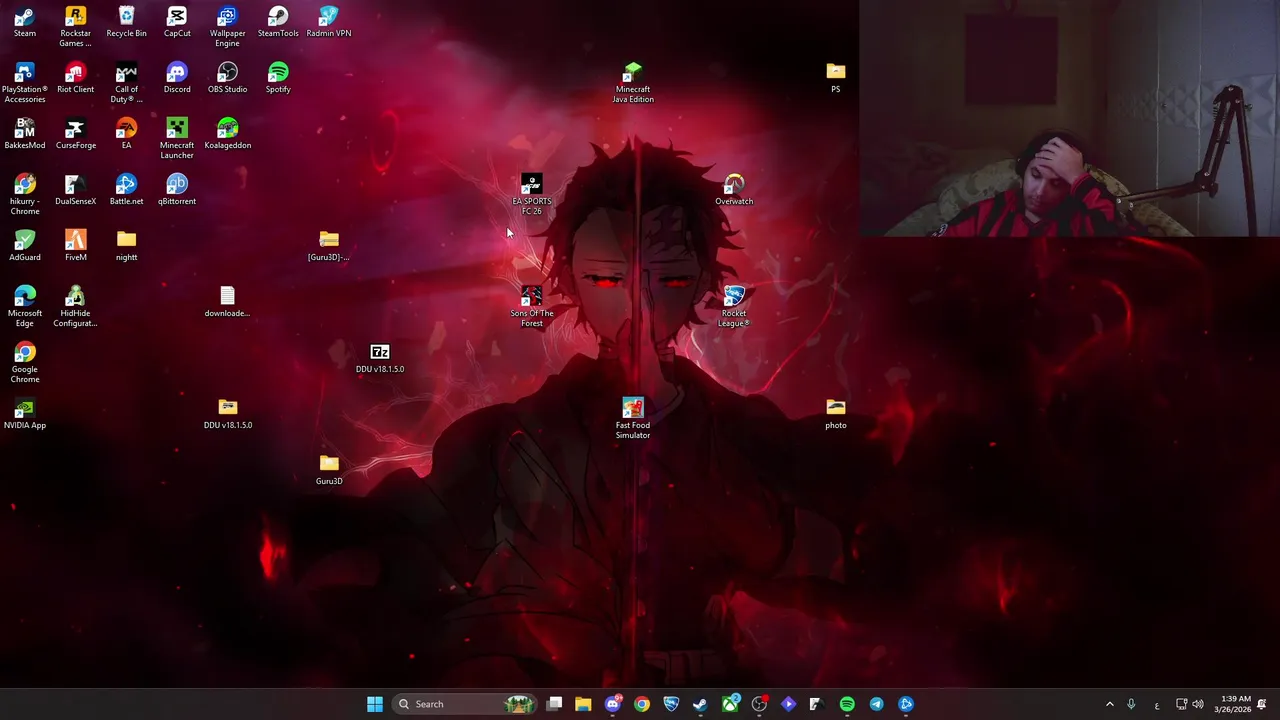Open the volume speaker control

[1198, 704]
